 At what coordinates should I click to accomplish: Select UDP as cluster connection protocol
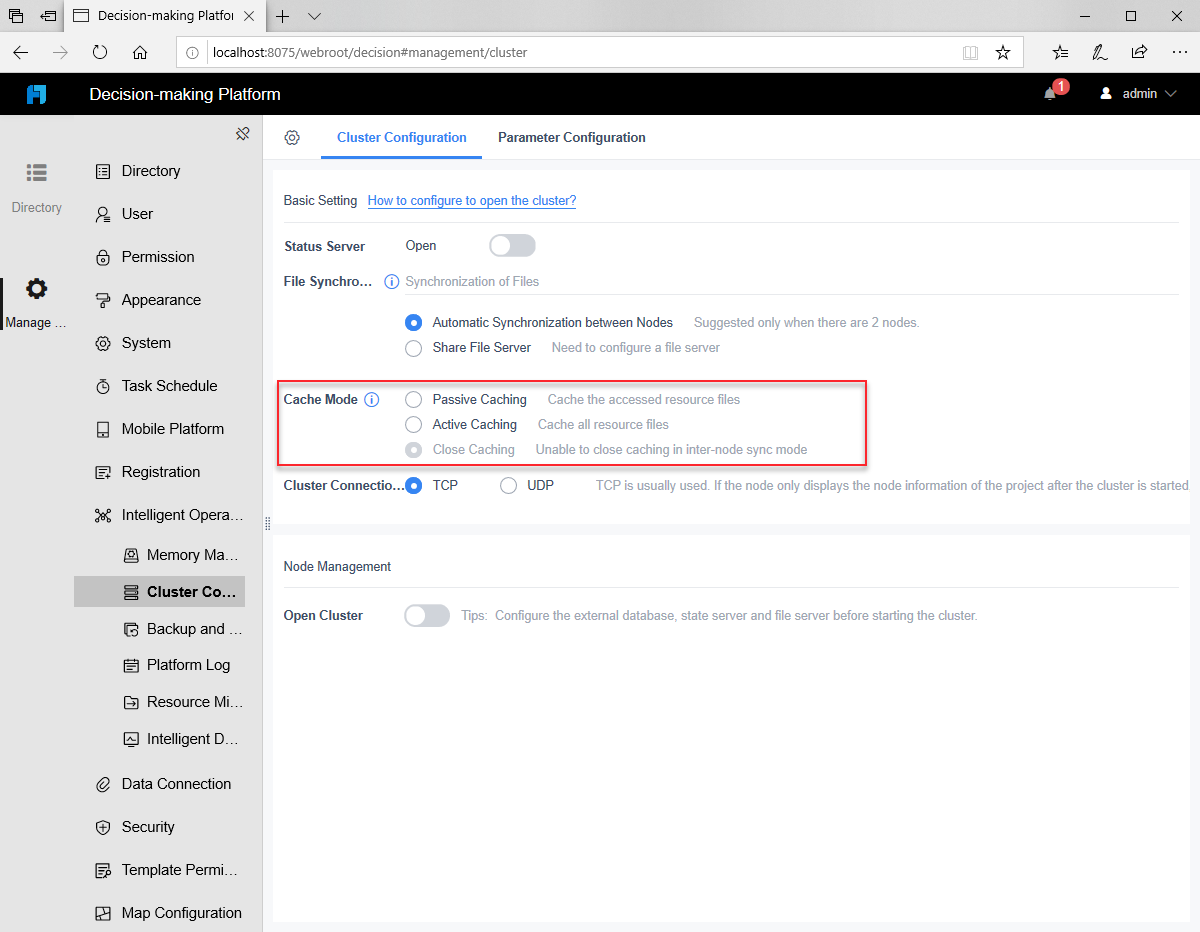pos(508,485)
